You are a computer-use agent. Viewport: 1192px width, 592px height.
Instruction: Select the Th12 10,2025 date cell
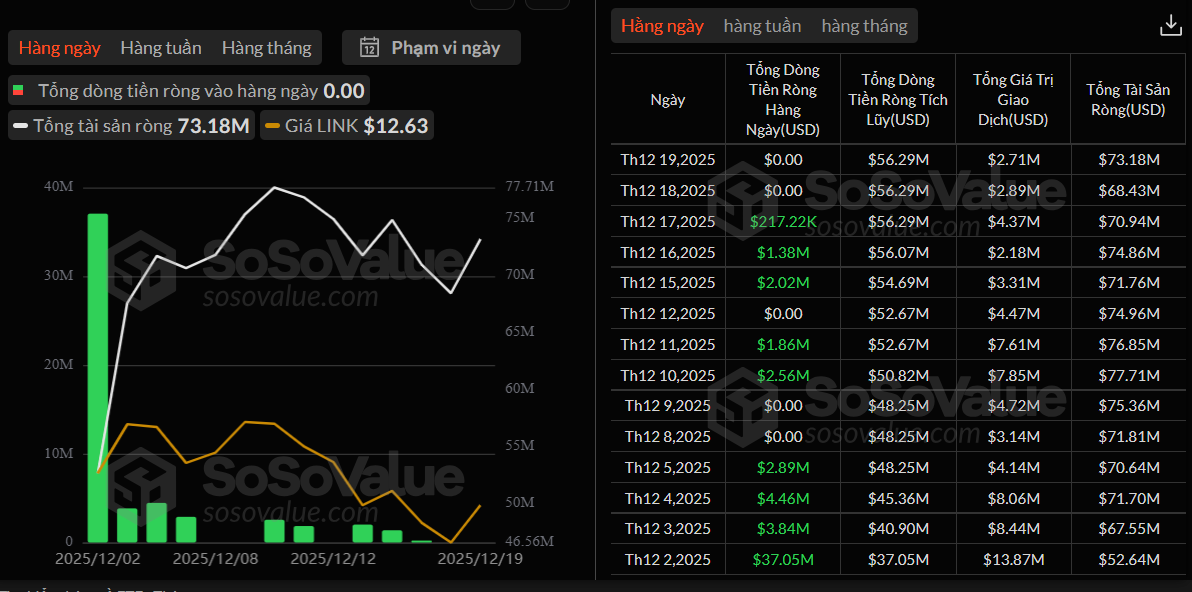668,376
